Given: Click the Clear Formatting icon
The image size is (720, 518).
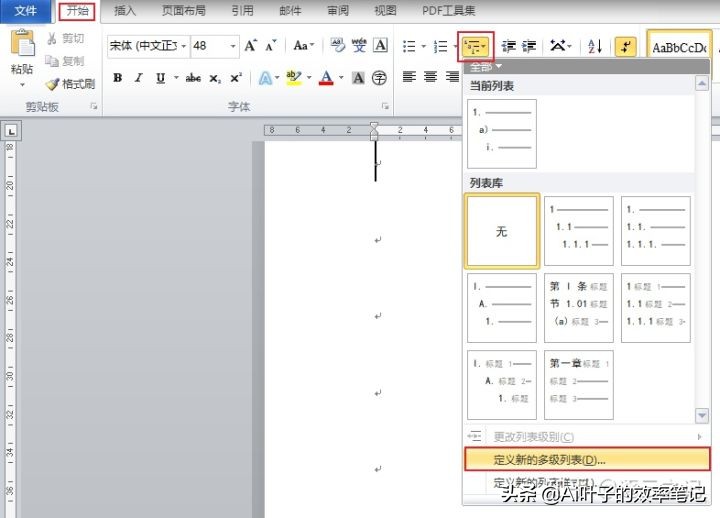Looking at the screenshot, I should [338, 45].
